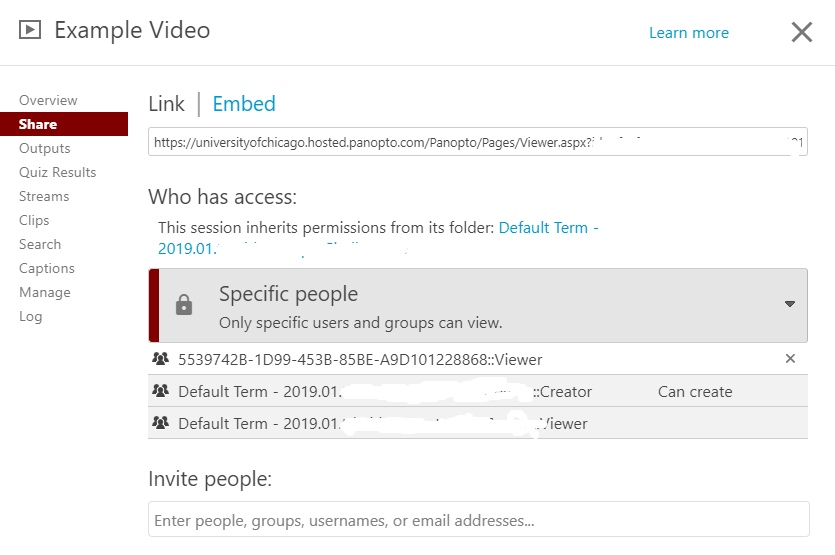Click the padlock icon in Specific people
This screenshot has width=835, height=555.
click(184, 305)
